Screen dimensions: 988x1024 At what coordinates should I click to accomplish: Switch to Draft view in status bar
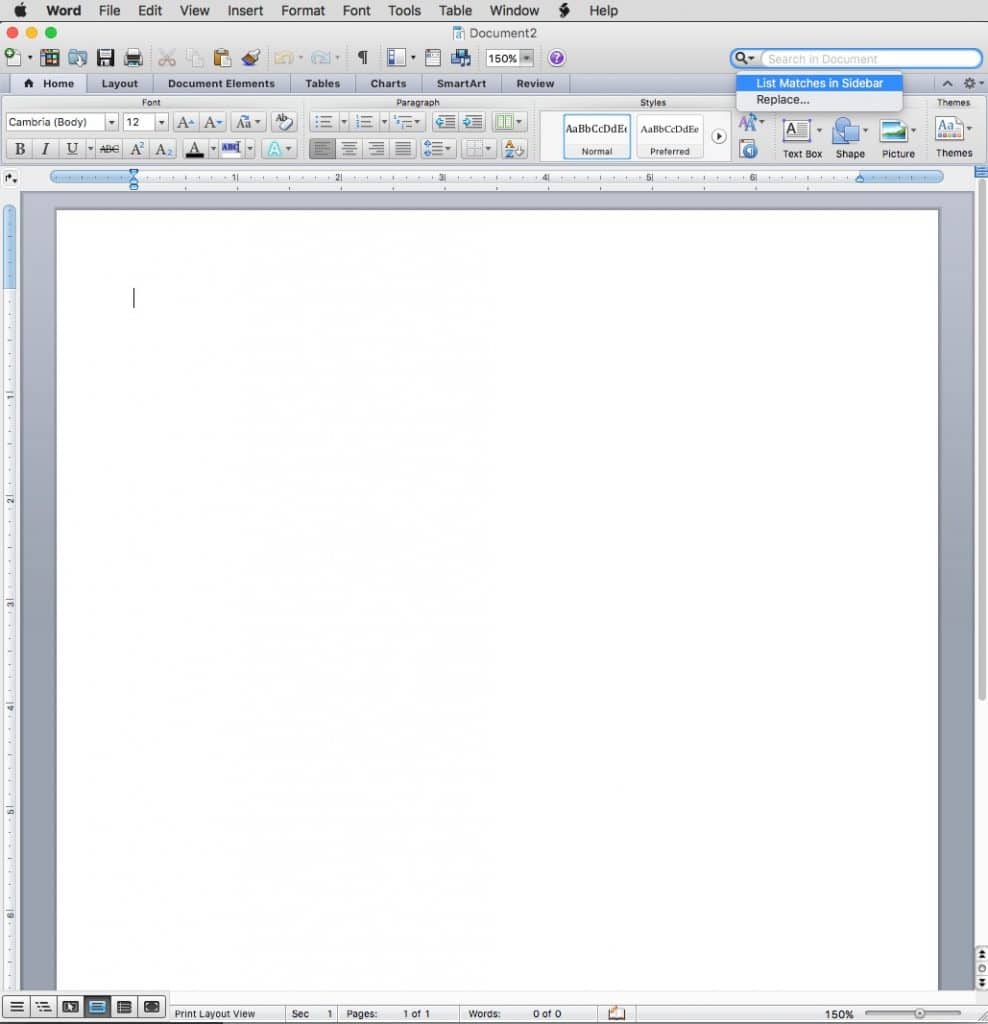[x=15, y=1006]
